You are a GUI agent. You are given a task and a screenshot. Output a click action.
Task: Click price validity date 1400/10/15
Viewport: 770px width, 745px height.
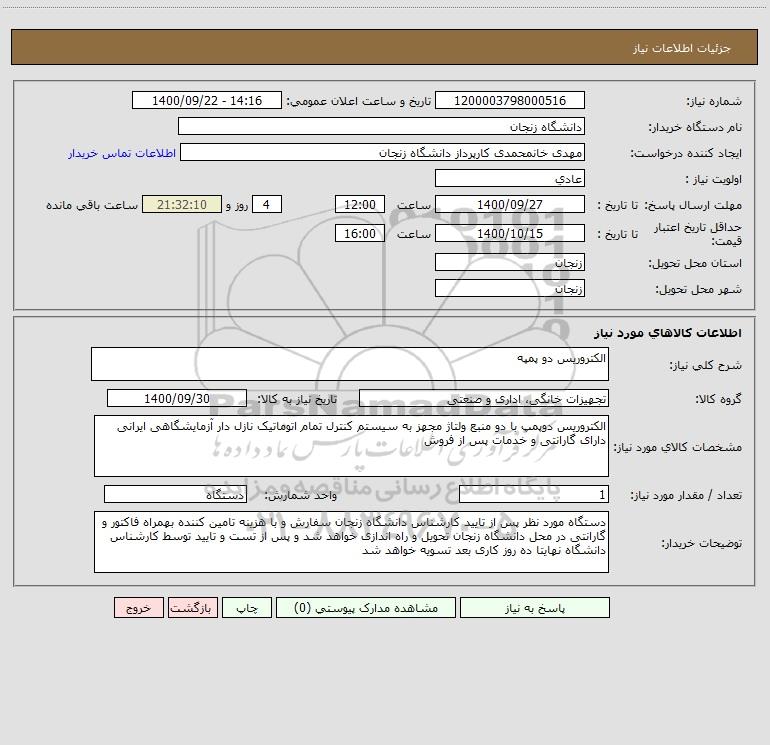[x=510, y=233]
